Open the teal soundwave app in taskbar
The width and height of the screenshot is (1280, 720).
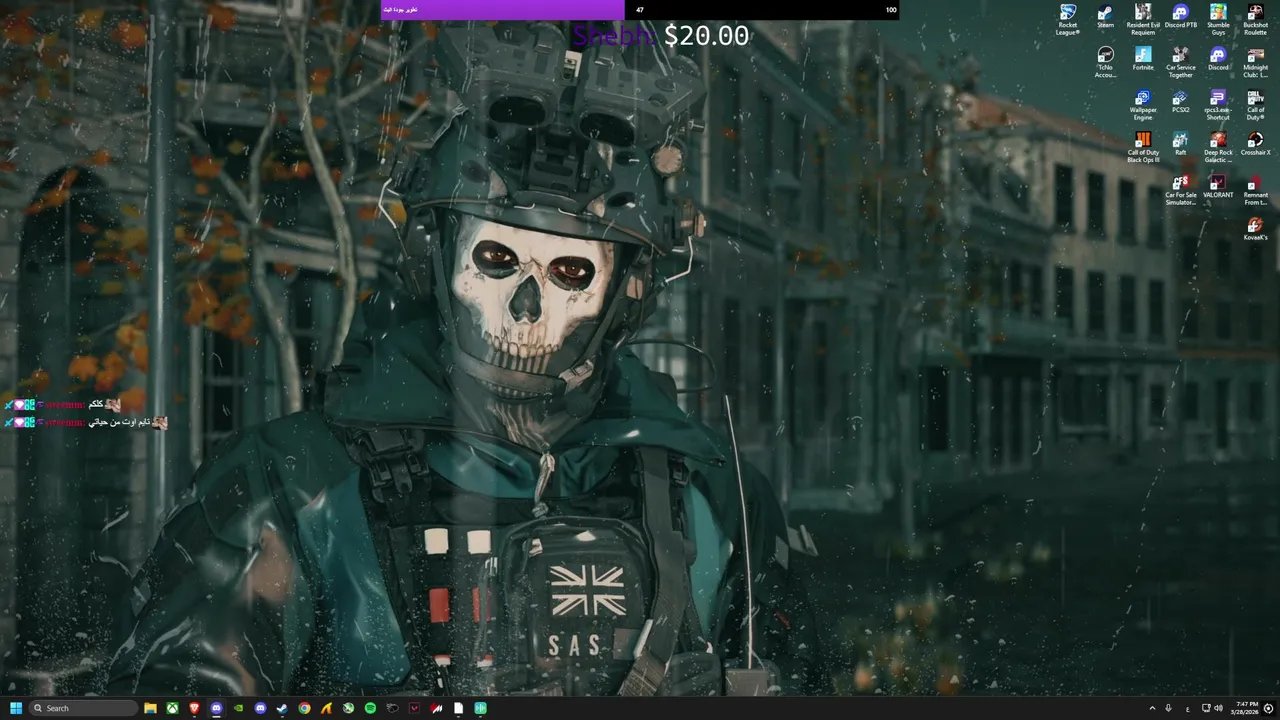tap(480, 708)
